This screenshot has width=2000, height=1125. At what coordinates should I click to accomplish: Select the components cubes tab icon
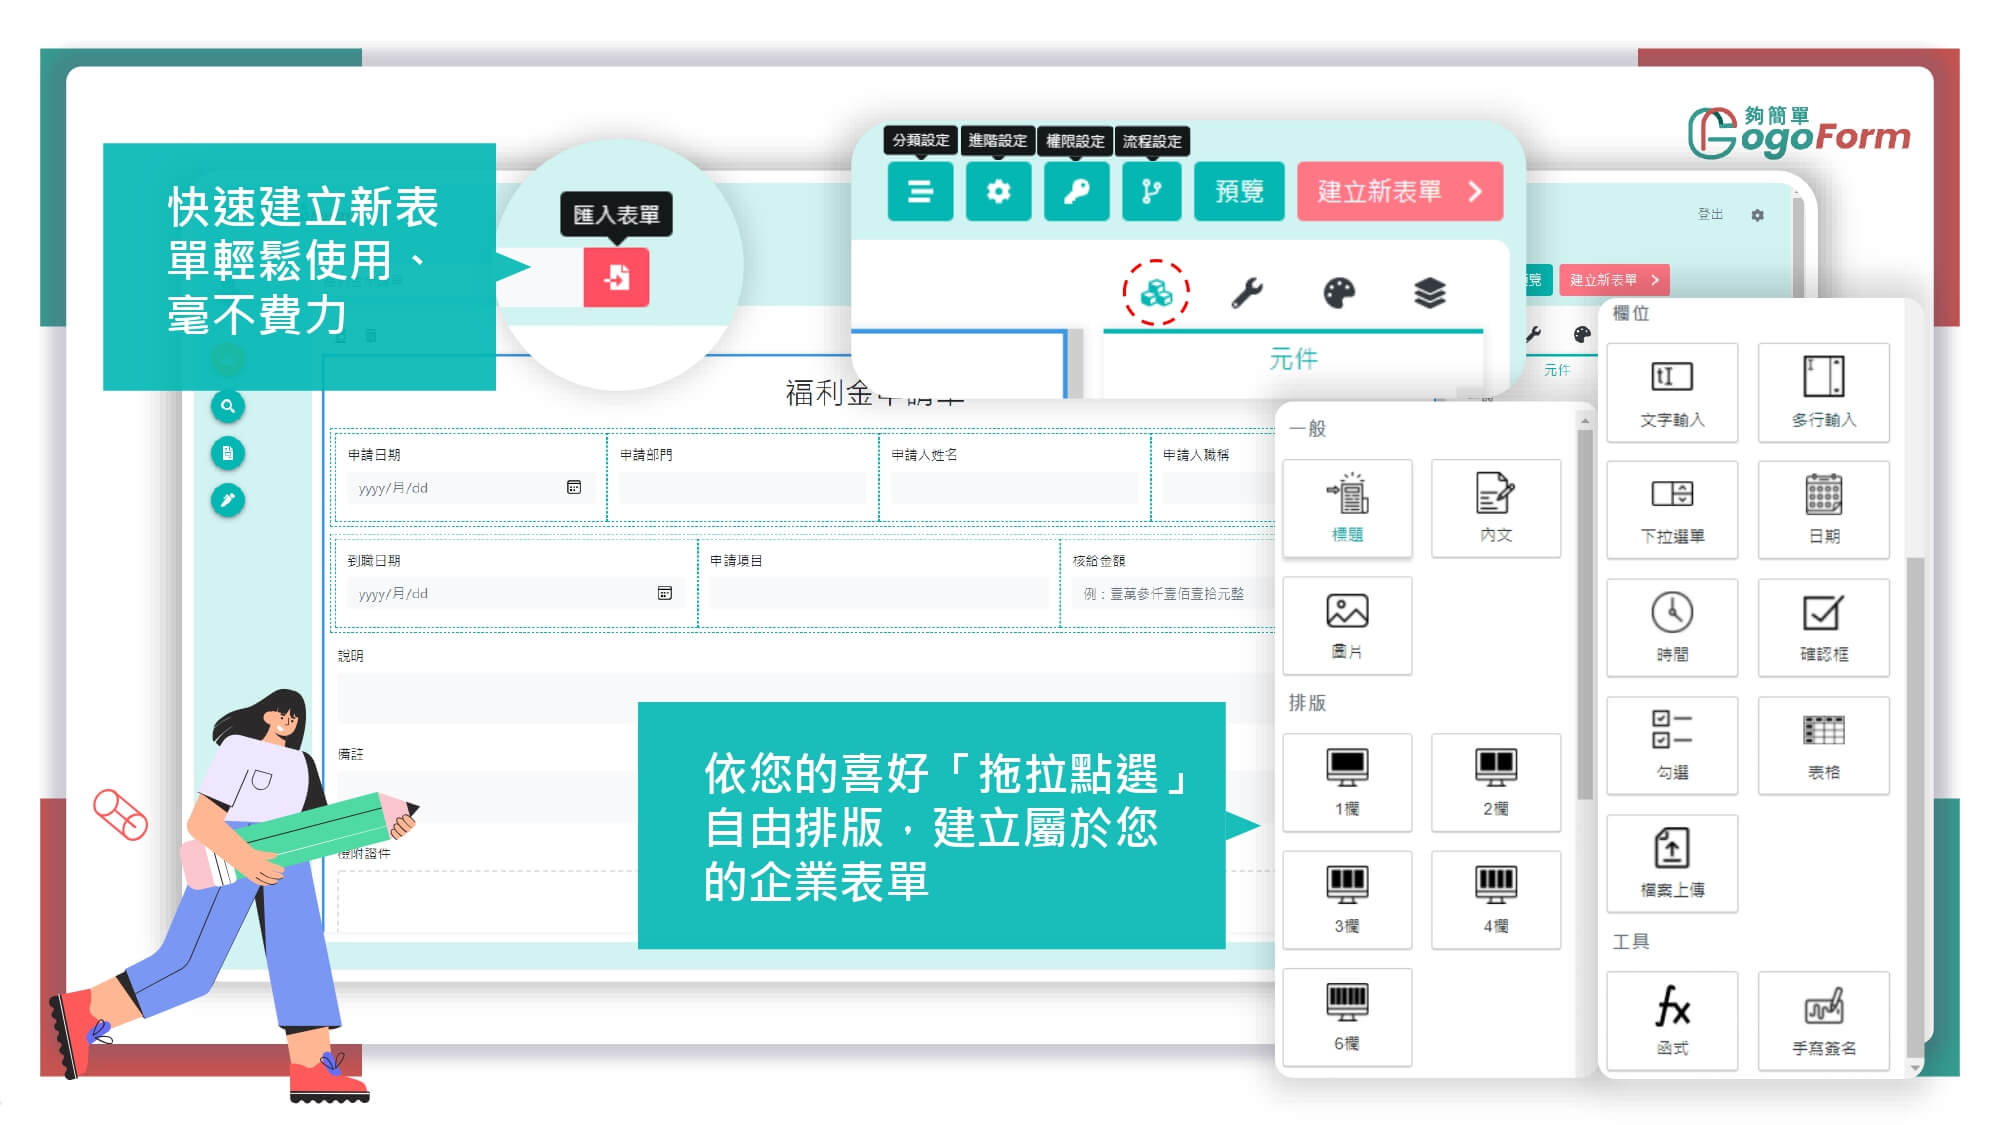(x=1156, y=293)
